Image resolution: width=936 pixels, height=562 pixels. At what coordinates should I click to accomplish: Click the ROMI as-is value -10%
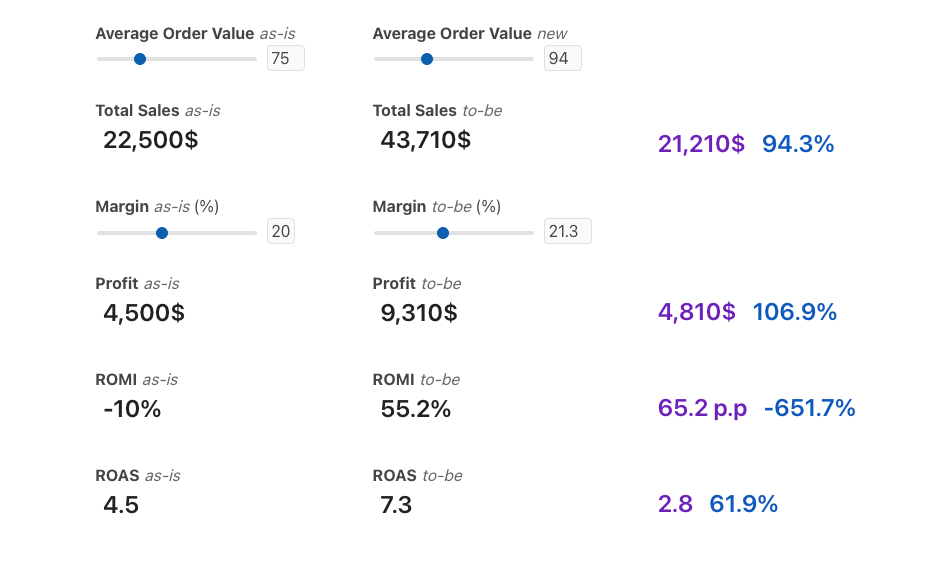pyautogui.click(x=132, y=409)
